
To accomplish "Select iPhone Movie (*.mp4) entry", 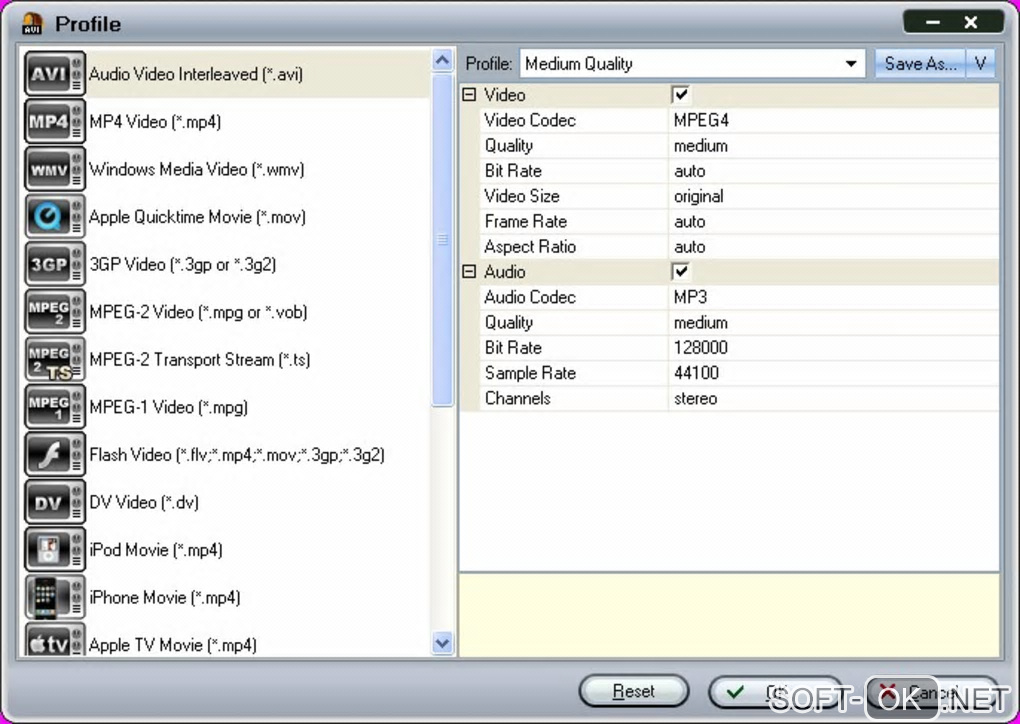I will [x=226, y=597].
